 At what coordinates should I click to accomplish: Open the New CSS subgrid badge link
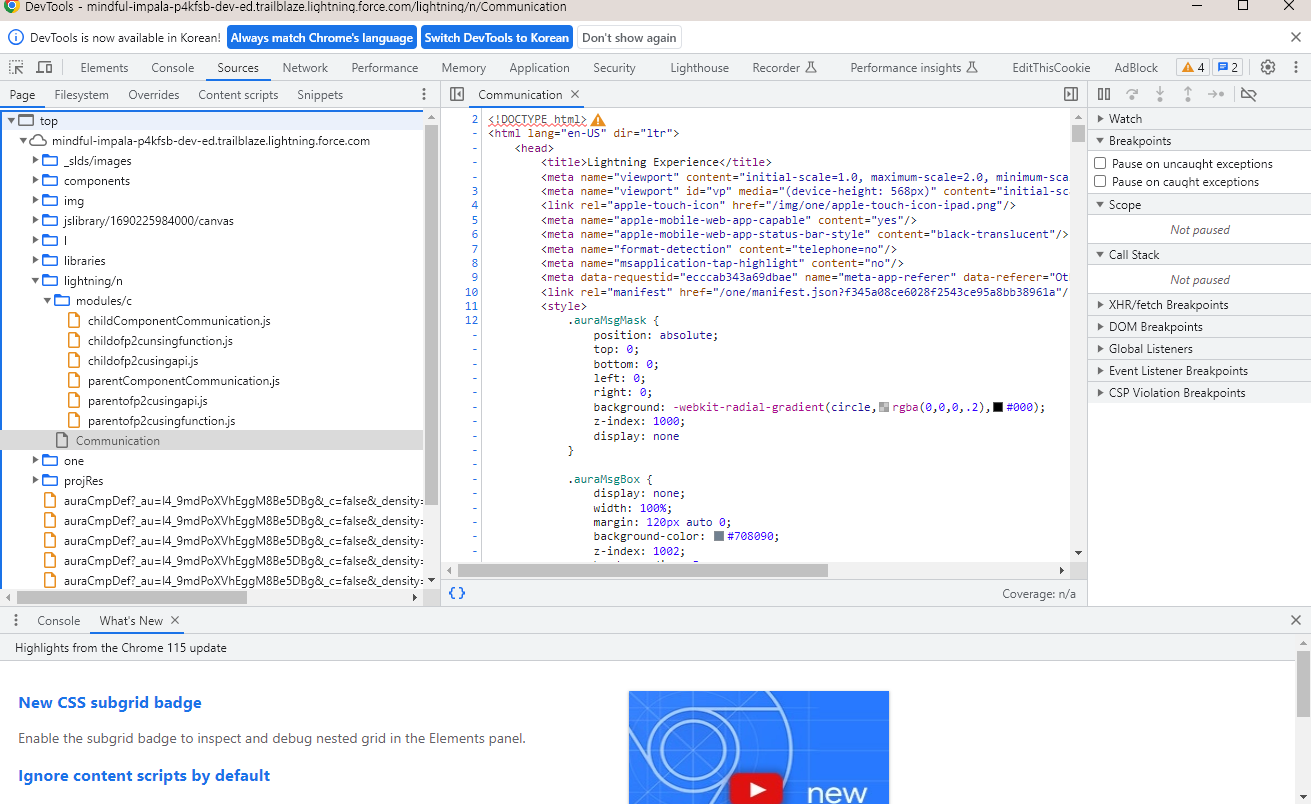pos(110,702)
